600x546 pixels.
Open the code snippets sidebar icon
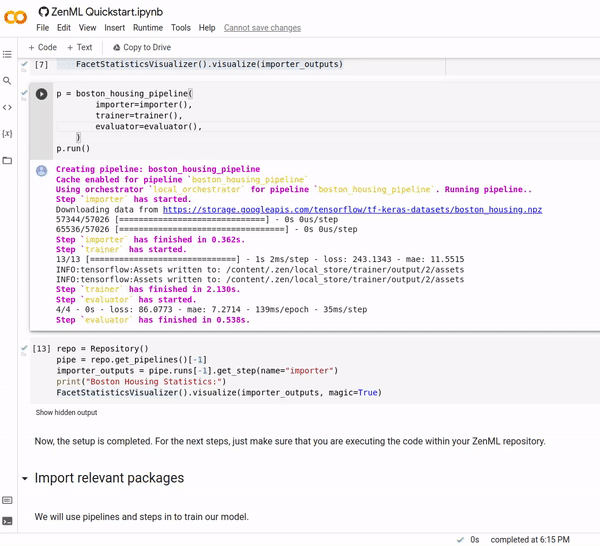pos(7,107)
